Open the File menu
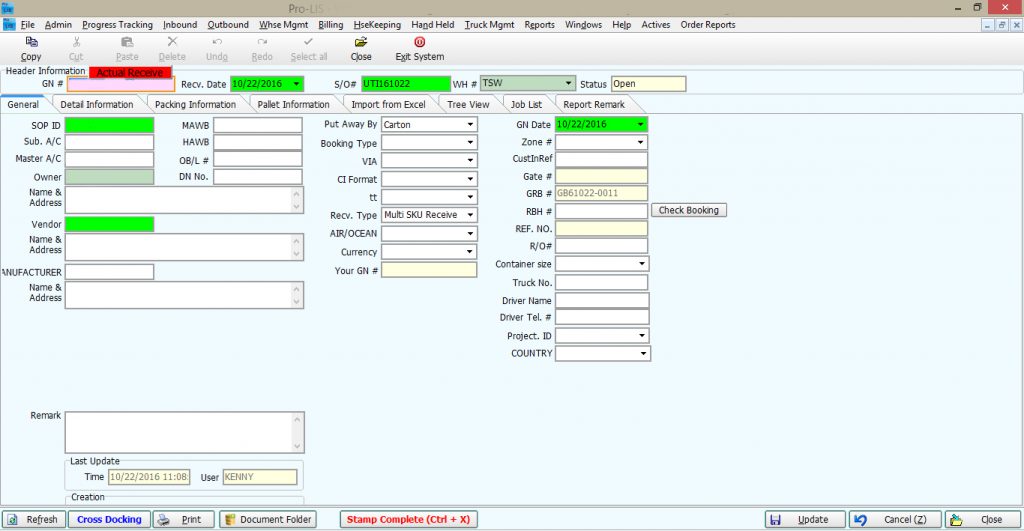 [28, 25]
